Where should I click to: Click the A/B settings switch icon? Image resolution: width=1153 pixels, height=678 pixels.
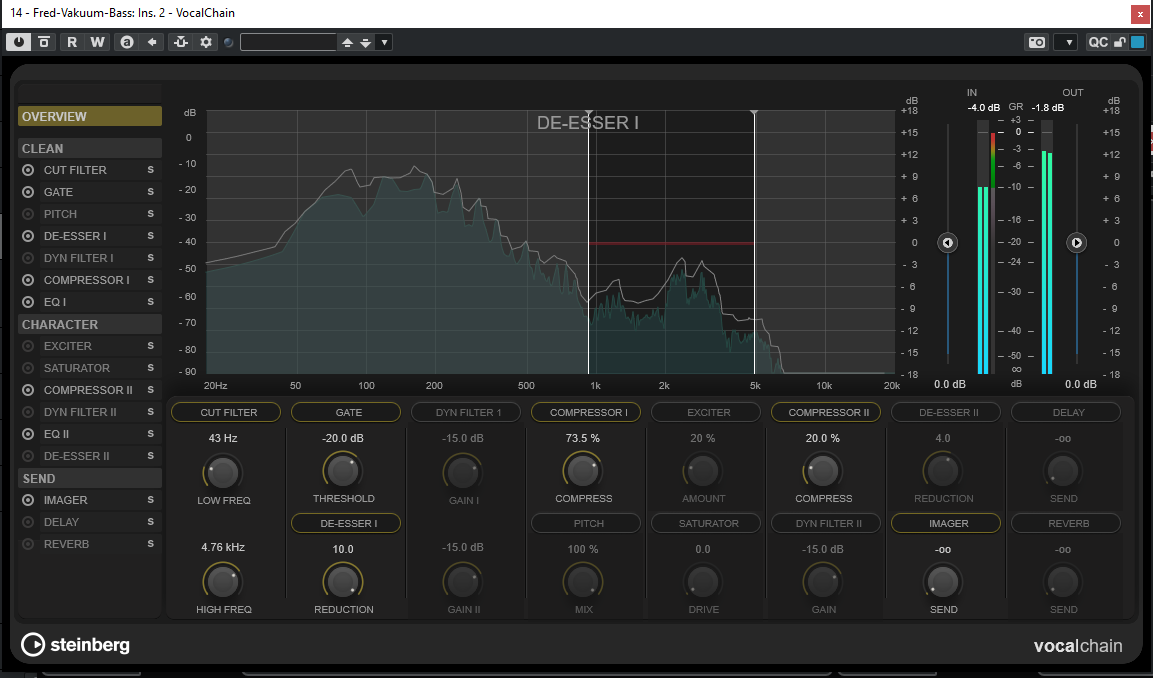(x=127, y=42)
